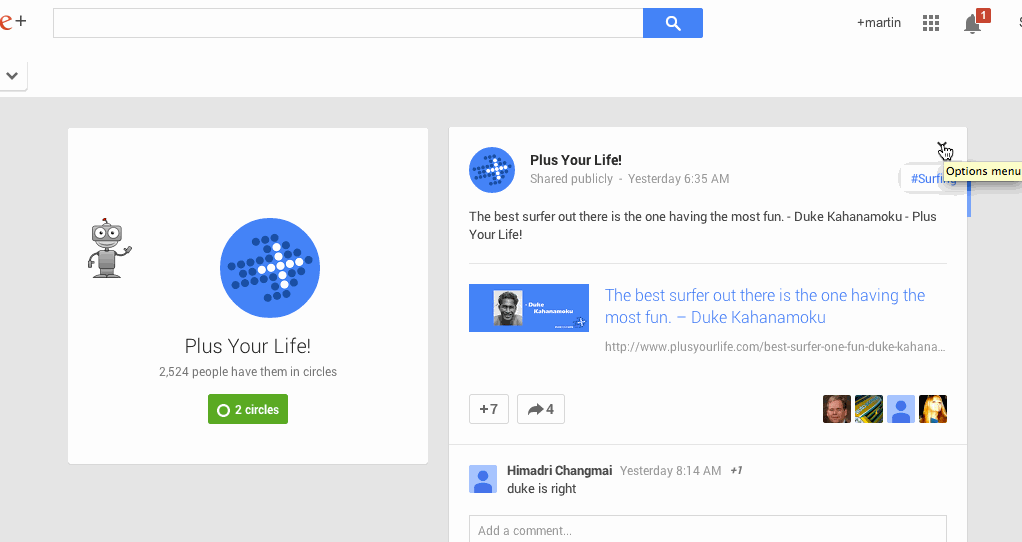Viewport: 1022px width, 542px height.
Task: Open the Shared publicly visibility details
Action: pos(572,178)
